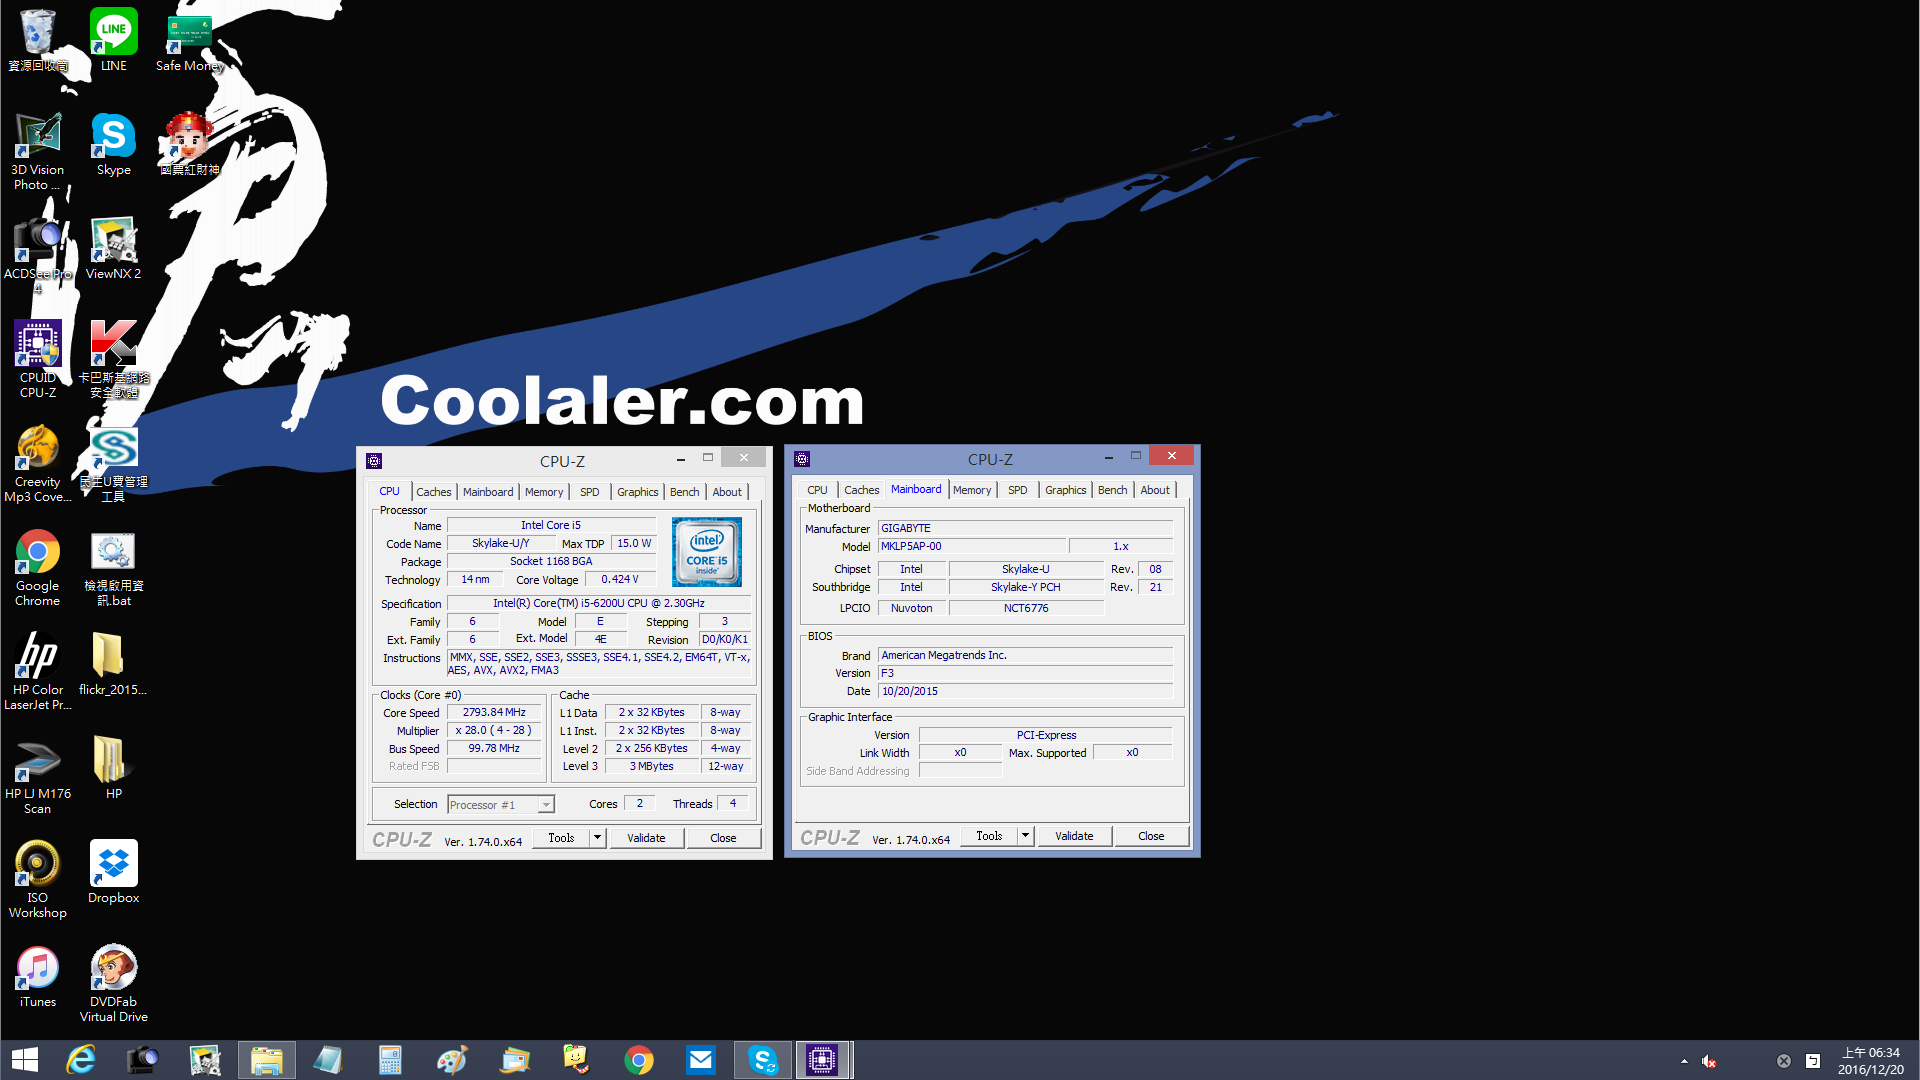Open ACDSee Pro desktop shortcut
The image size is (1920, 1080).
(x=38, y=255)
